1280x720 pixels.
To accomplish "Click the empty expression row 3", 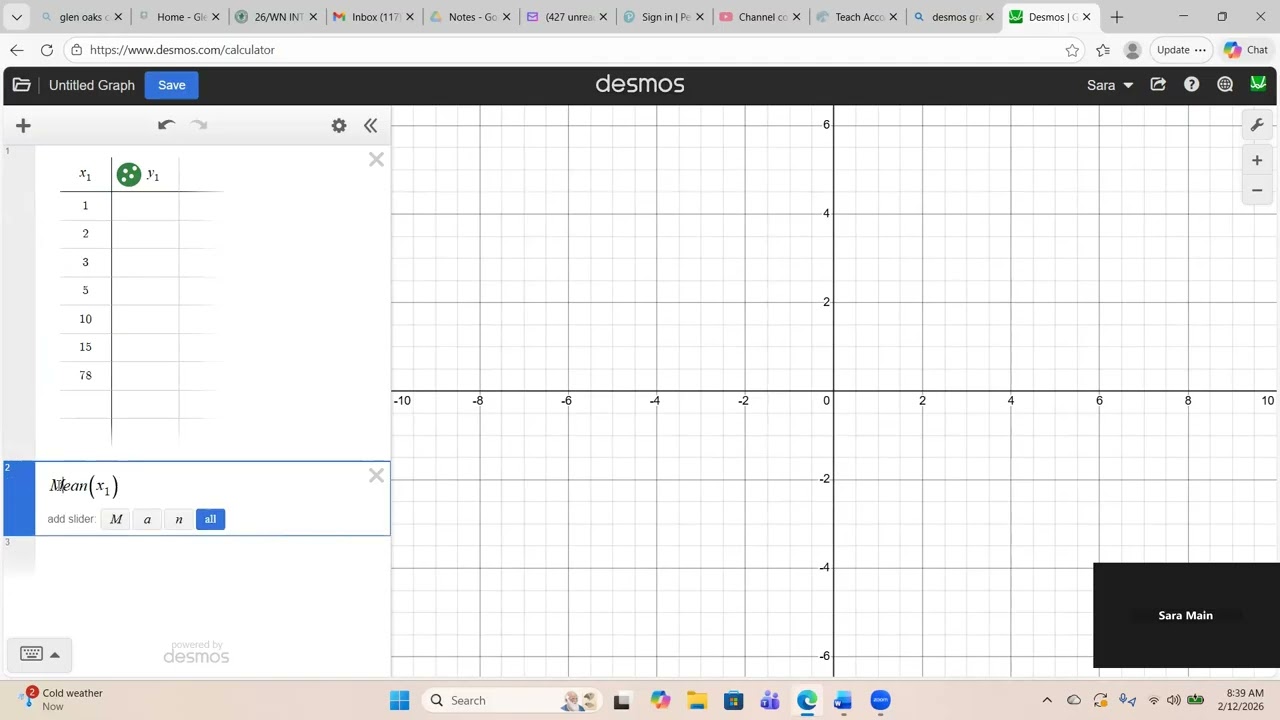I will [x=212, y=558].
